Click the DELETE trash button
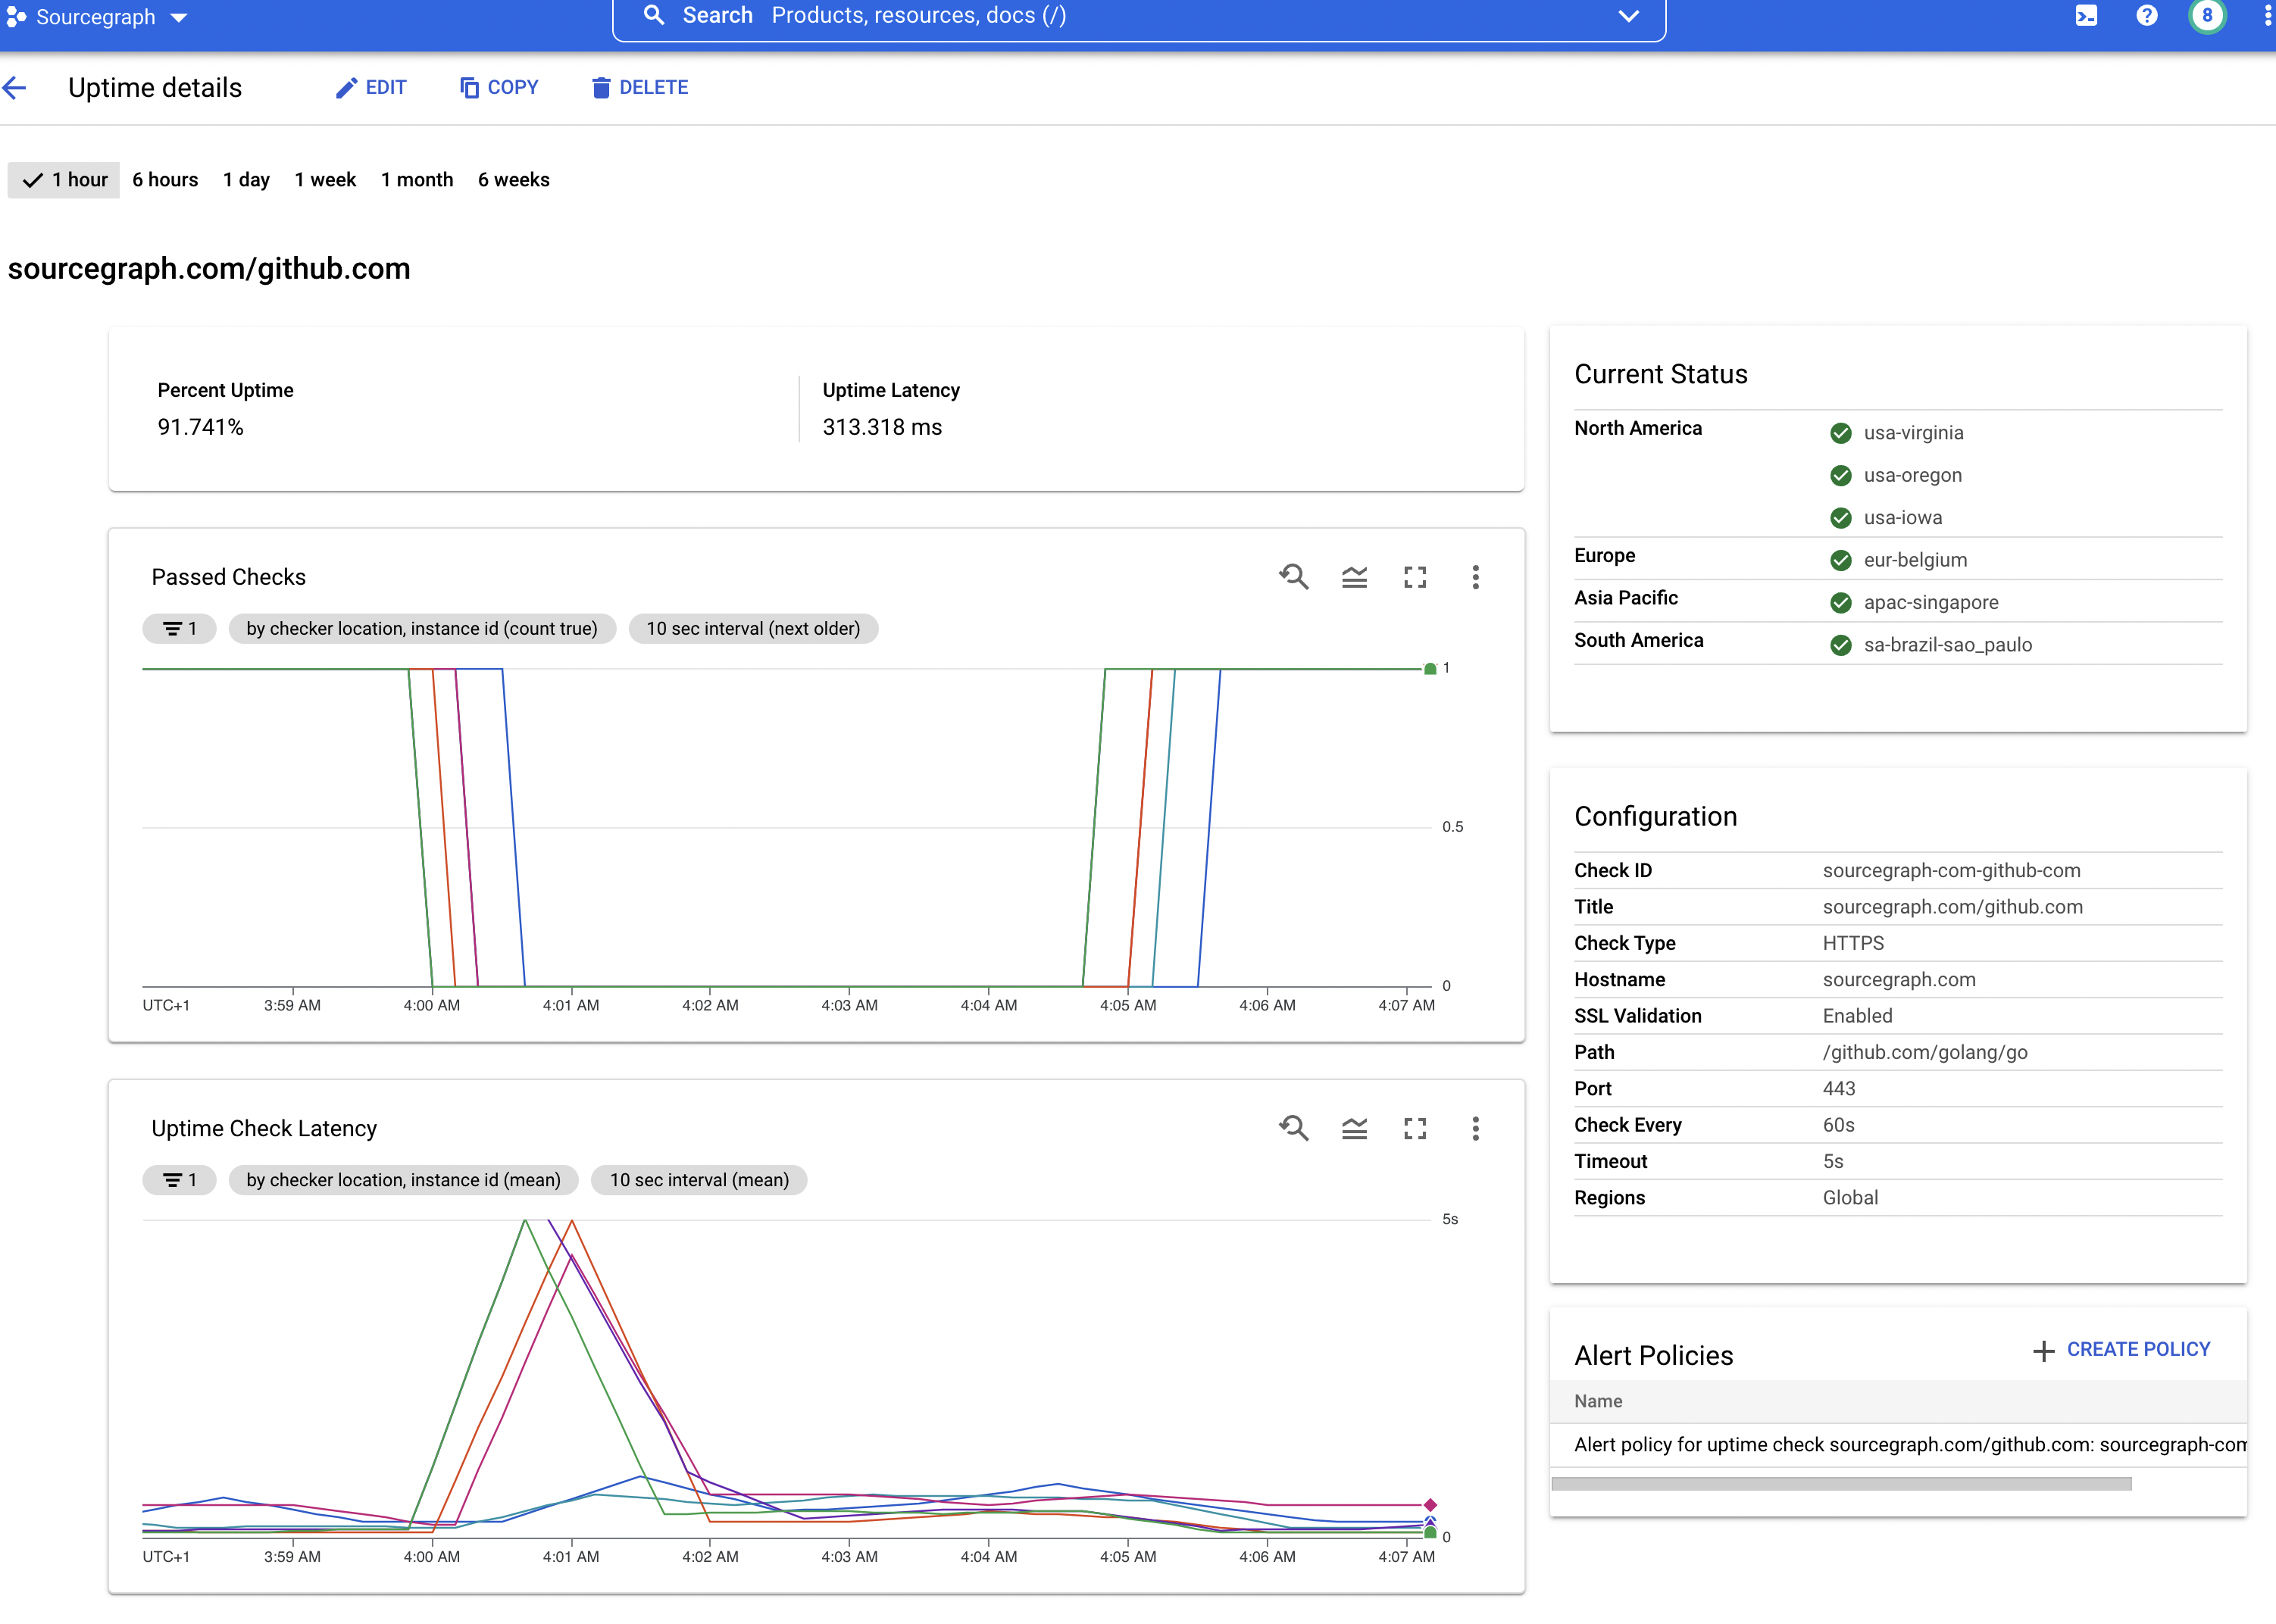The image size is (2276, 1624). coord(640,88)
